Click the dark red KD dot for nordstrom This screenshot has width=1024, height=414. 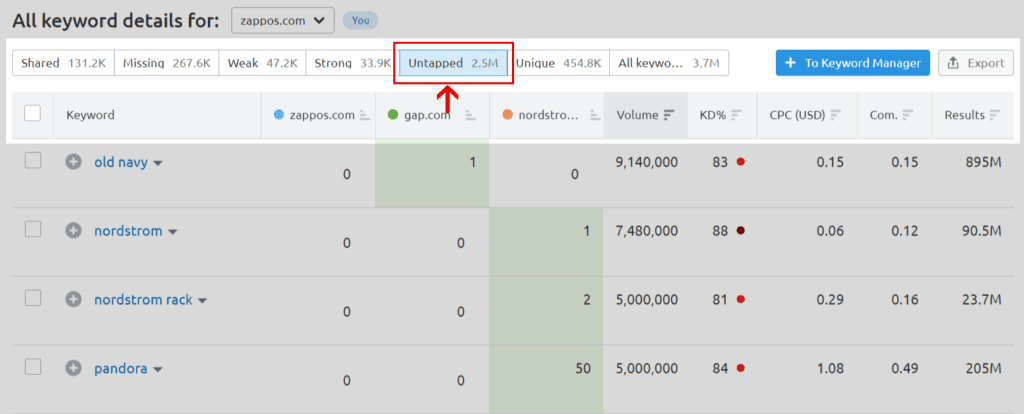point(741,231)
